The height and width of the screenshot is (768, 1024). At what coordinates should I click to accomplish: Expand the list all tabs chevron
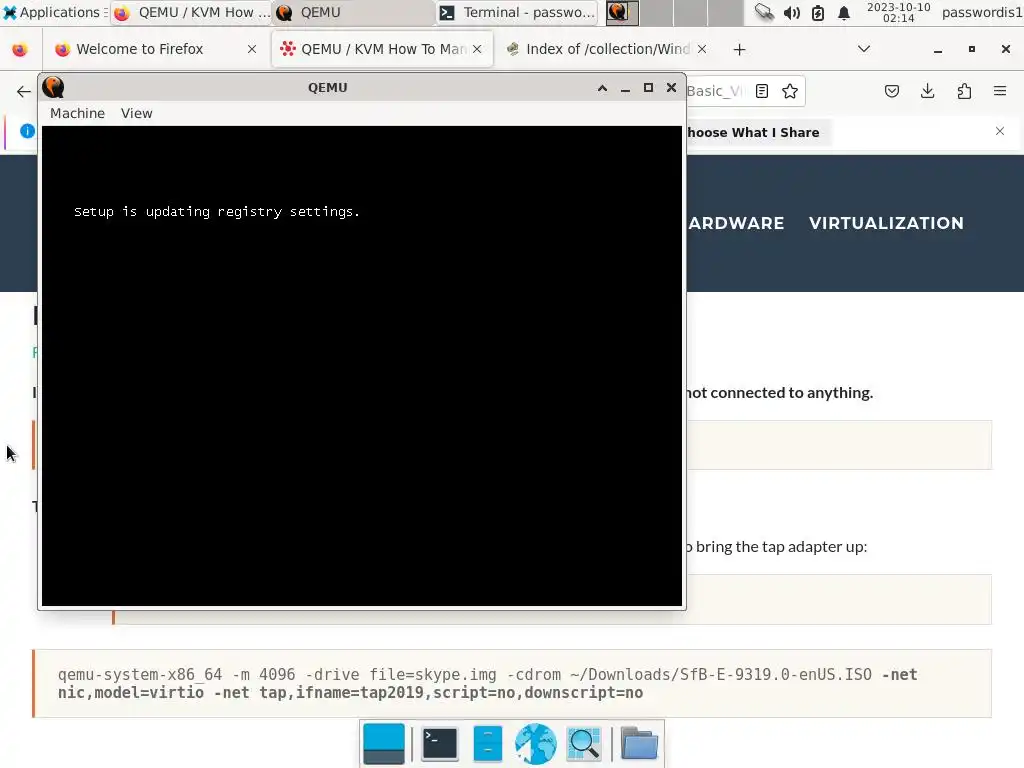click(863, 49)
